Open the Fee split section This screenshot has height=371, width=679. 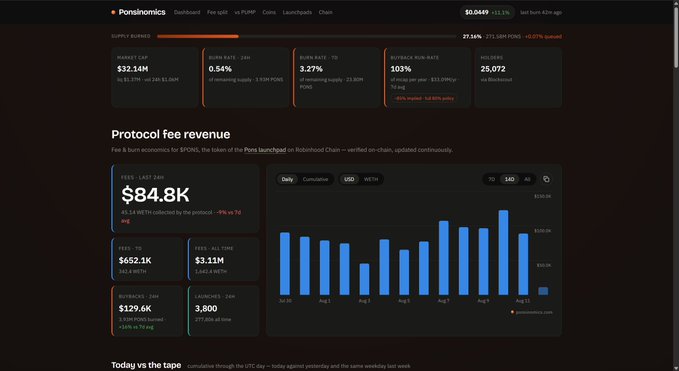click(x=217, y=13)
